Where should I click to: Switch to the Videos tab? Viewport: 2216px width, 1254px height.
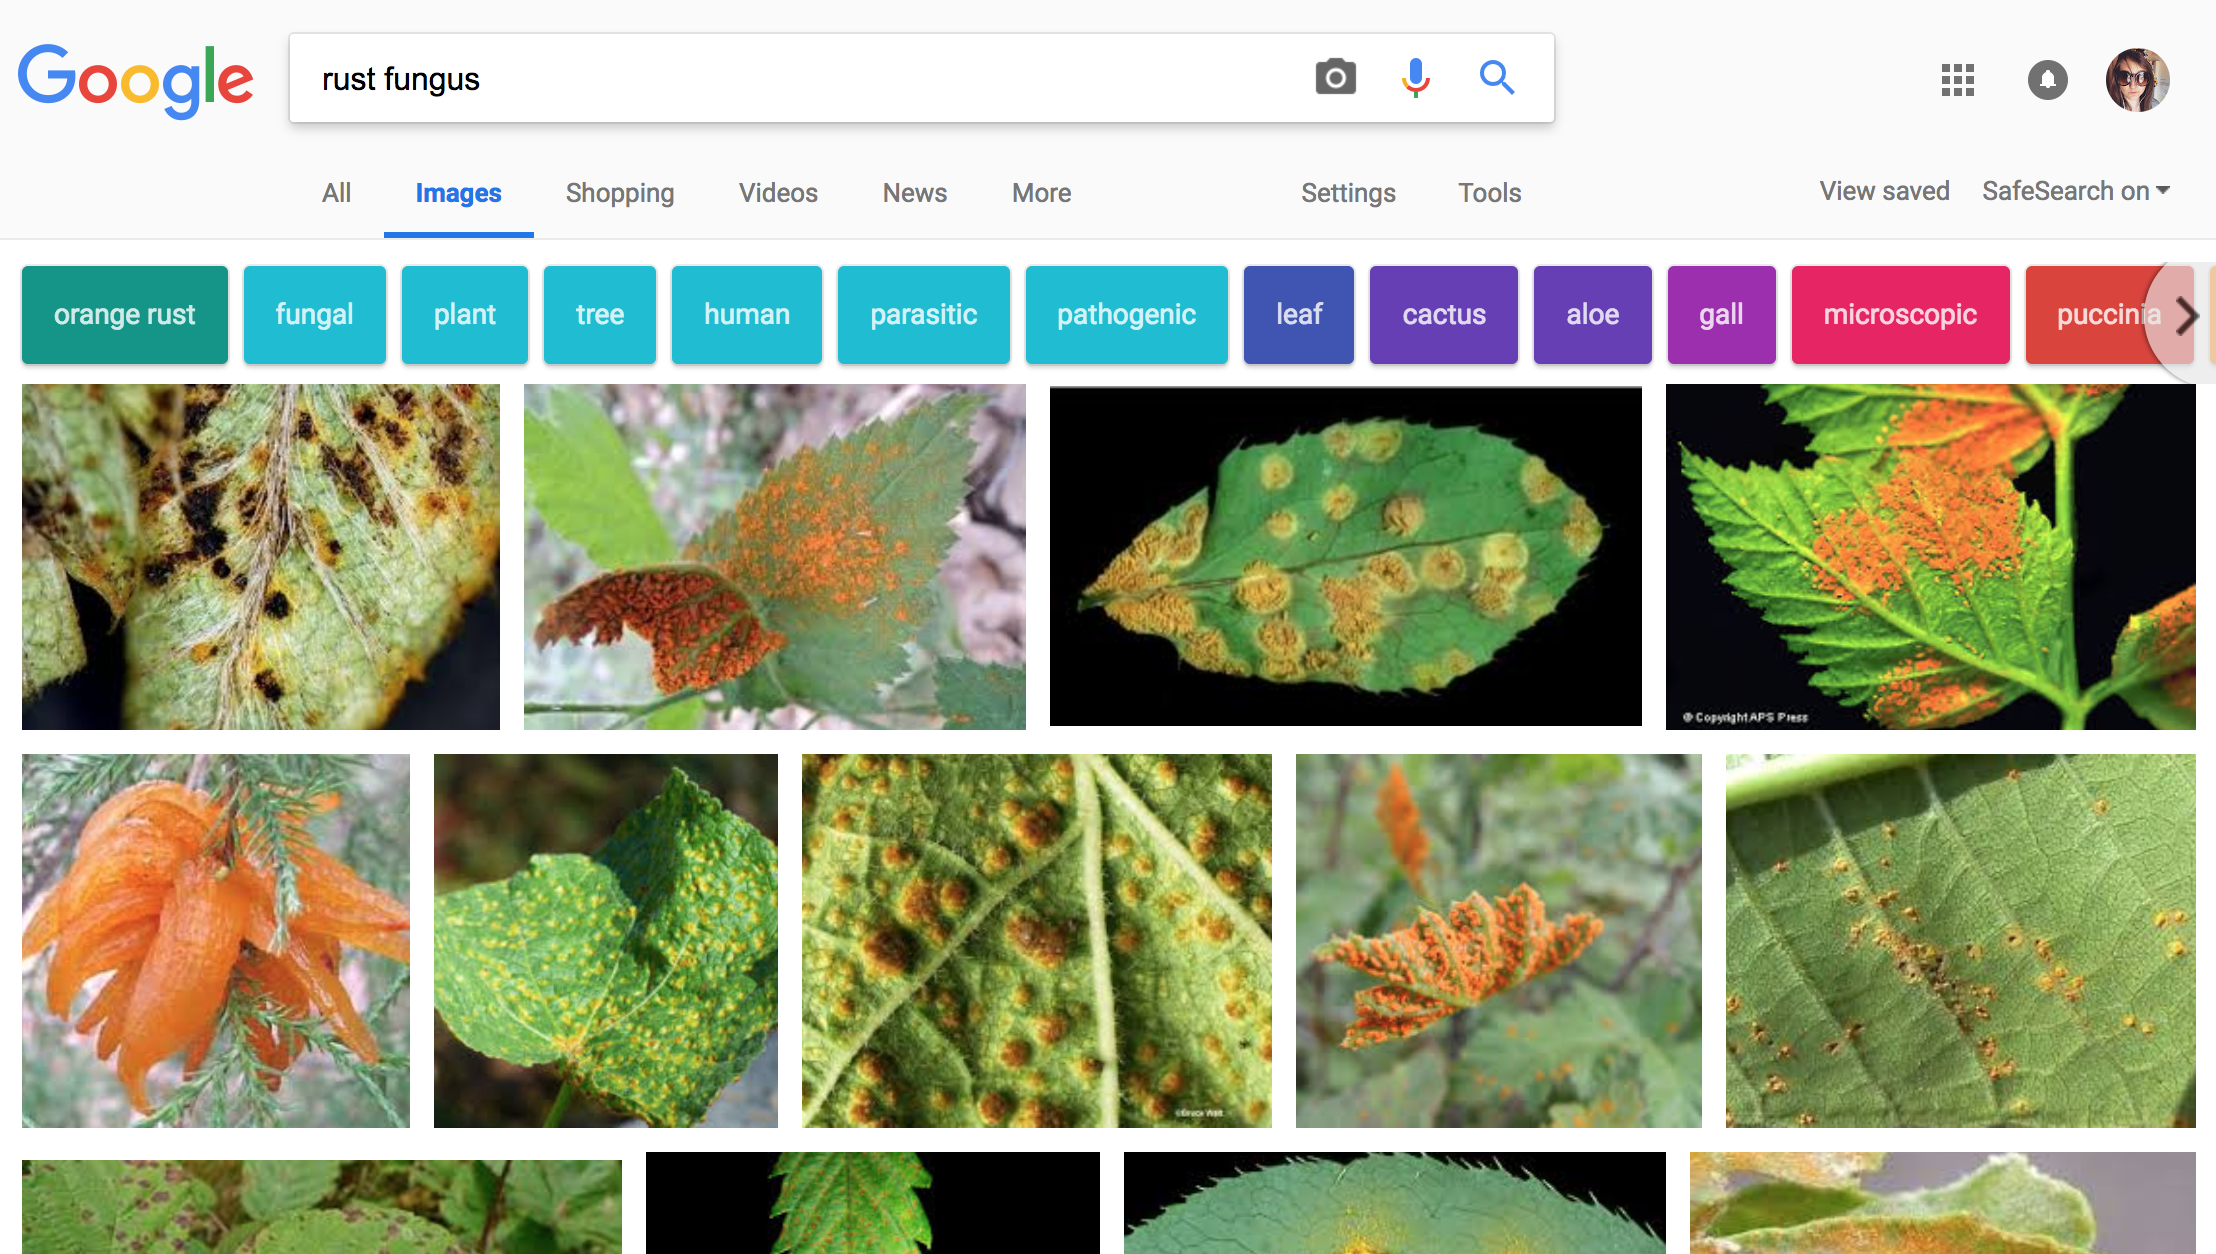point(778,193)
